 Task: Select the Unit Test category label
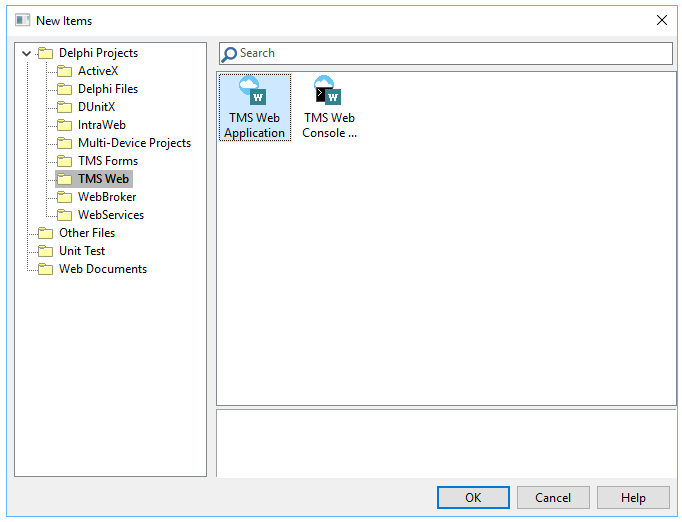tap(82, 251)
